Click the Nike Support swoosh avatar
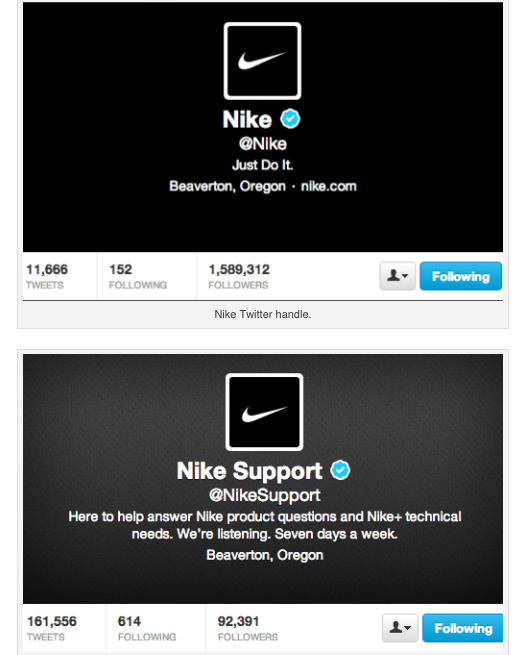Screen dimensions: 525x655 tap(264, 412)
